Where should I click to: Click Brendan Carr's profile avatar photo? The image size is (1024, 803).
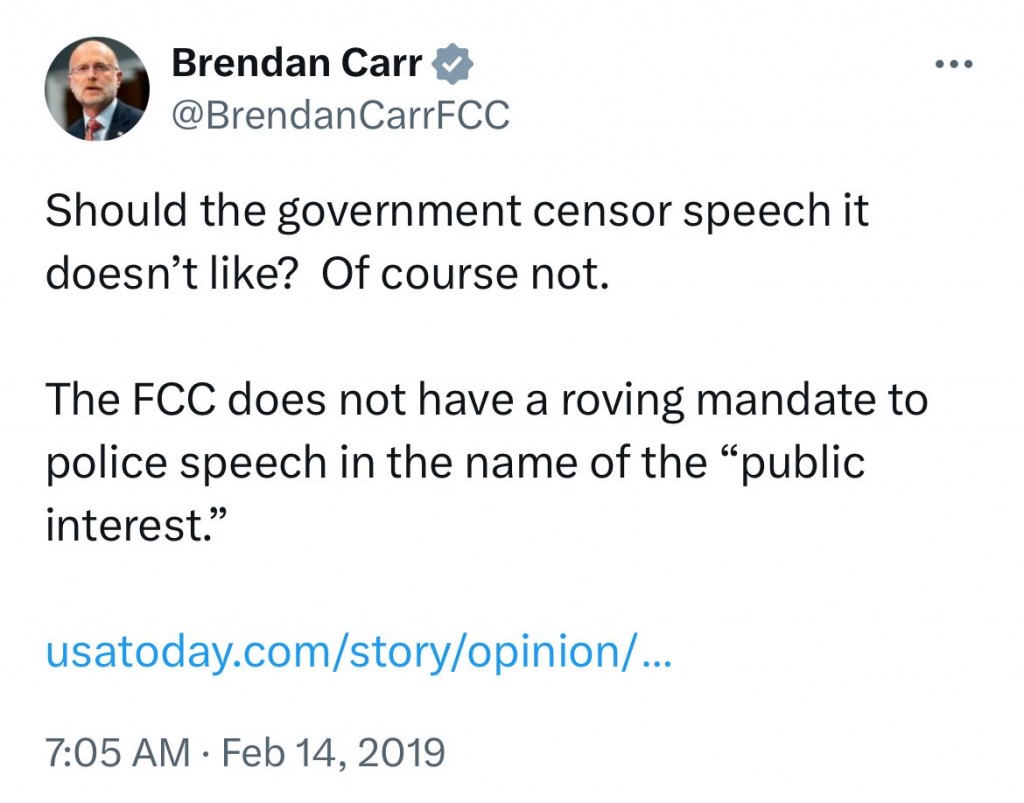click(x=97, y=89)
